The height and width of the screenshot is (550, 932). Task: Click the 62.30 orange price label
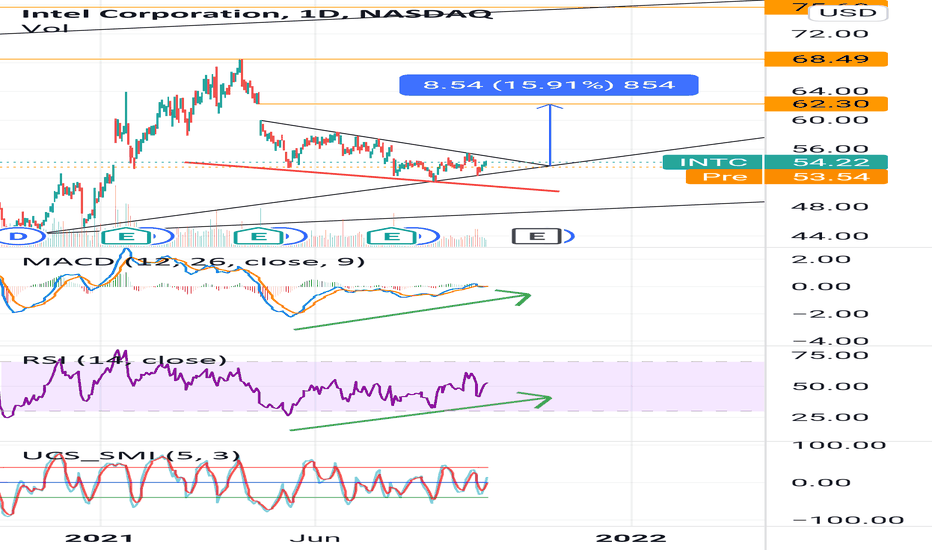[x=826, y=104]
